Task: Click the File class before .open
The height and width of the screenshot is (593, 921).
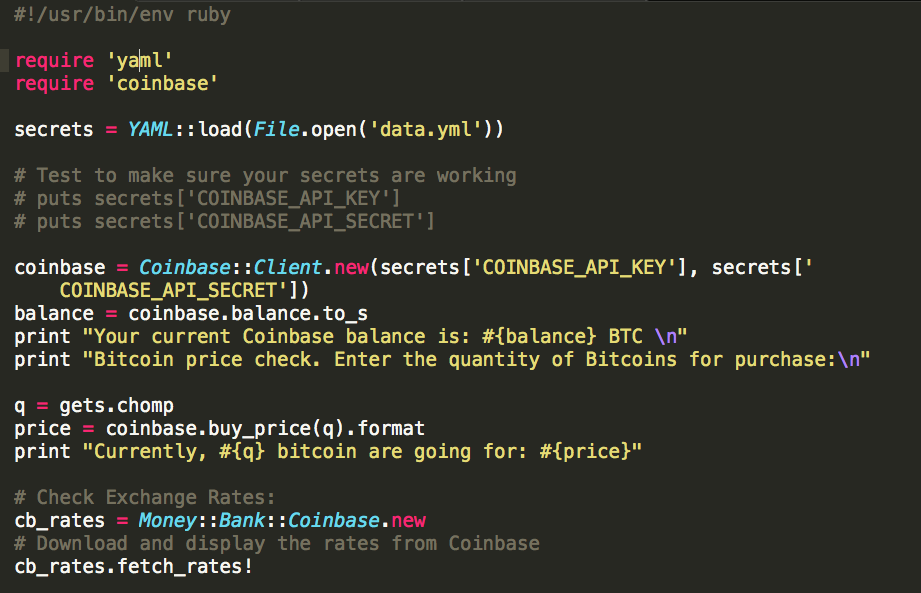Action: click(276, 129)
